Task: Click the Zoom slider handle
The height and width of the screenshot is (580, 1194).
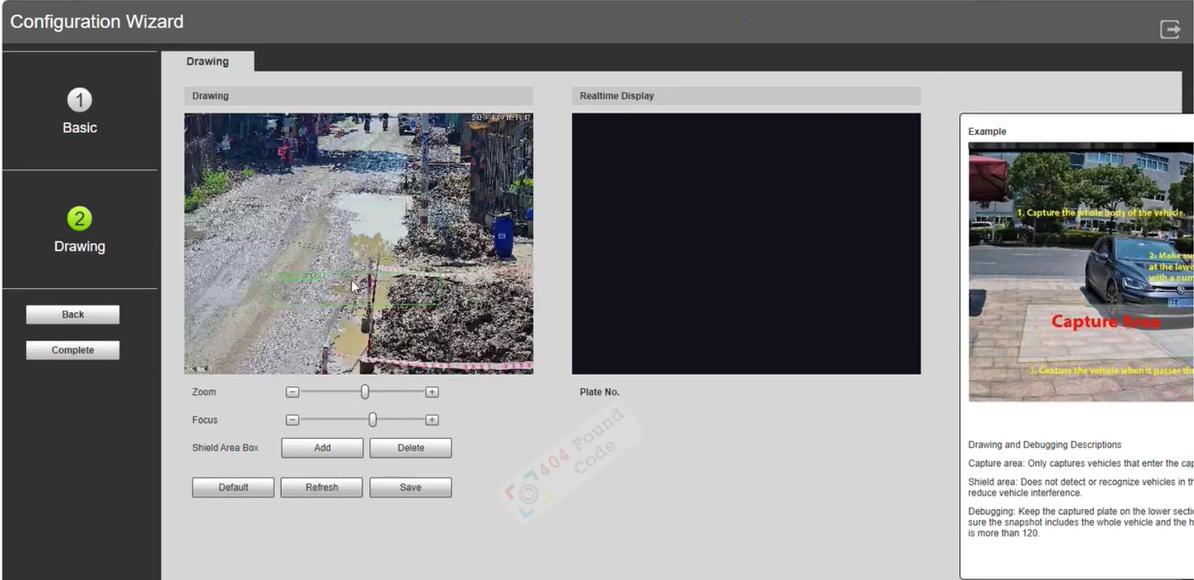Action: point(365,392)
